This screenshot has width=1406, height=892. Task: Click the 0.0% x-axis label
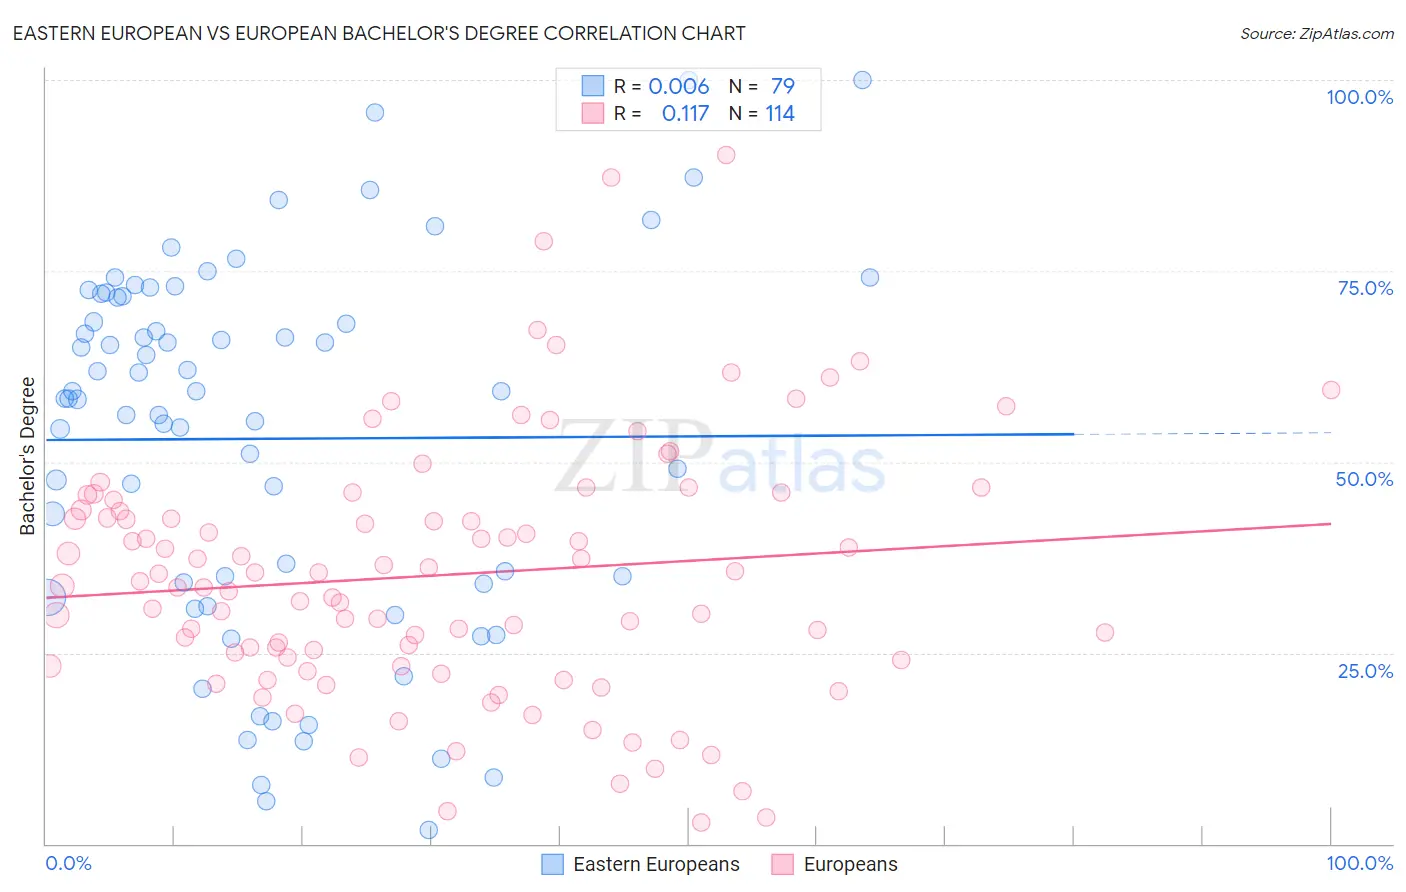pos(69,863)
